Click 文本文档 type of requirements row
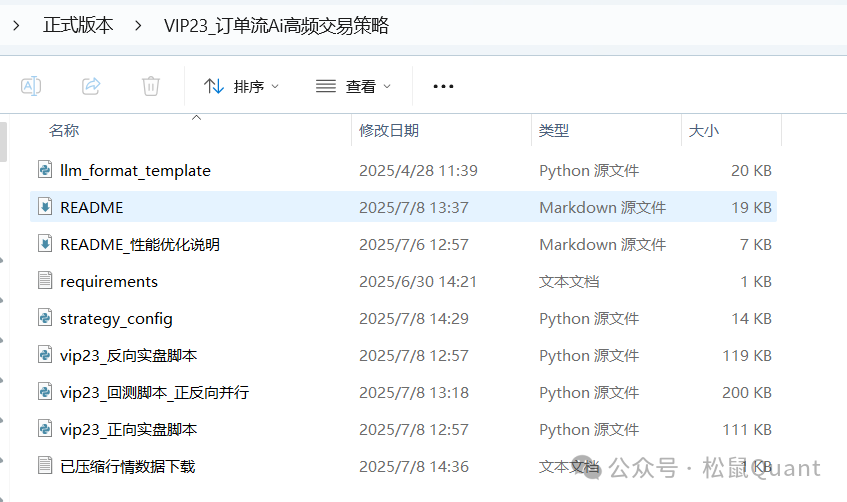The width and height of the screenshot is (847, 502). pos(569,282)
